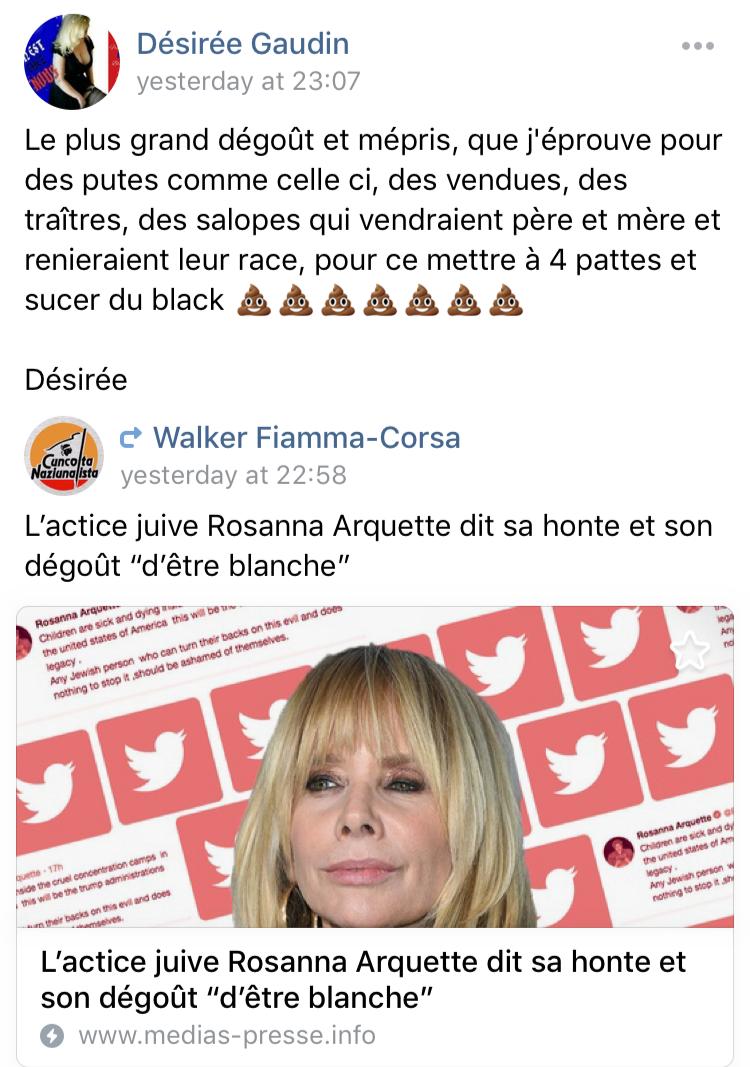
Task: Tap the Cuncolta Naziunalista avatar
Action: coord(63,456)
